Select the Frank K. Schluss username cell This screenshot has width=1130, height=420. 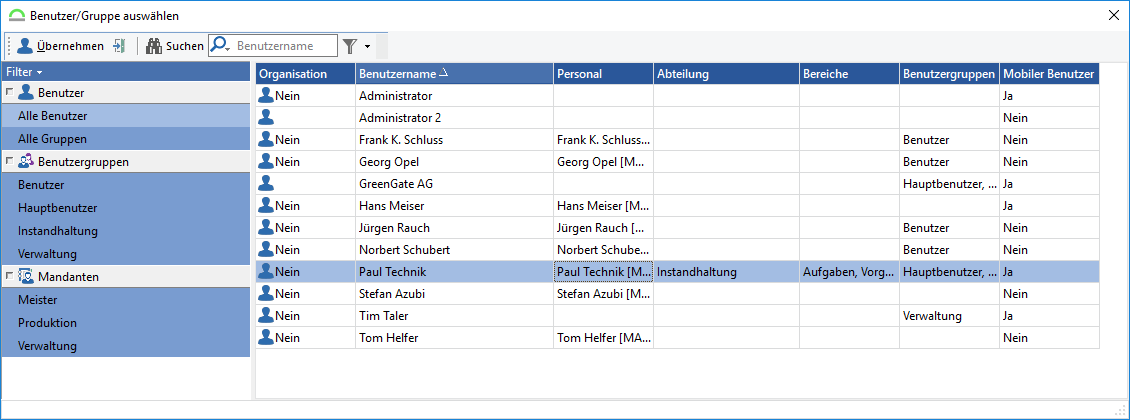click(x=455, y=140)
